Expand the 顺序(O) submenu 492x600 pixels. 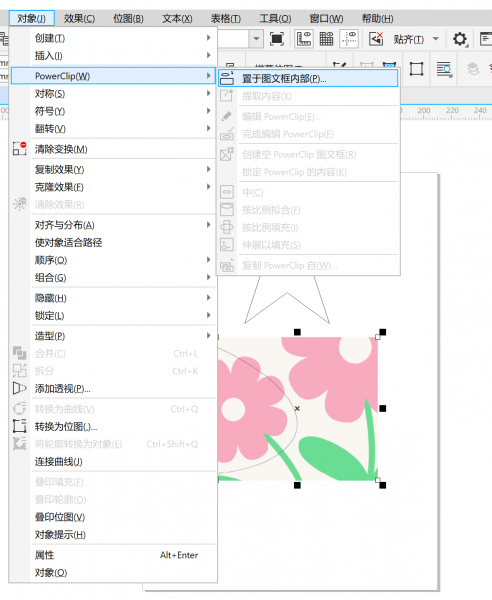tap(114, 260)
